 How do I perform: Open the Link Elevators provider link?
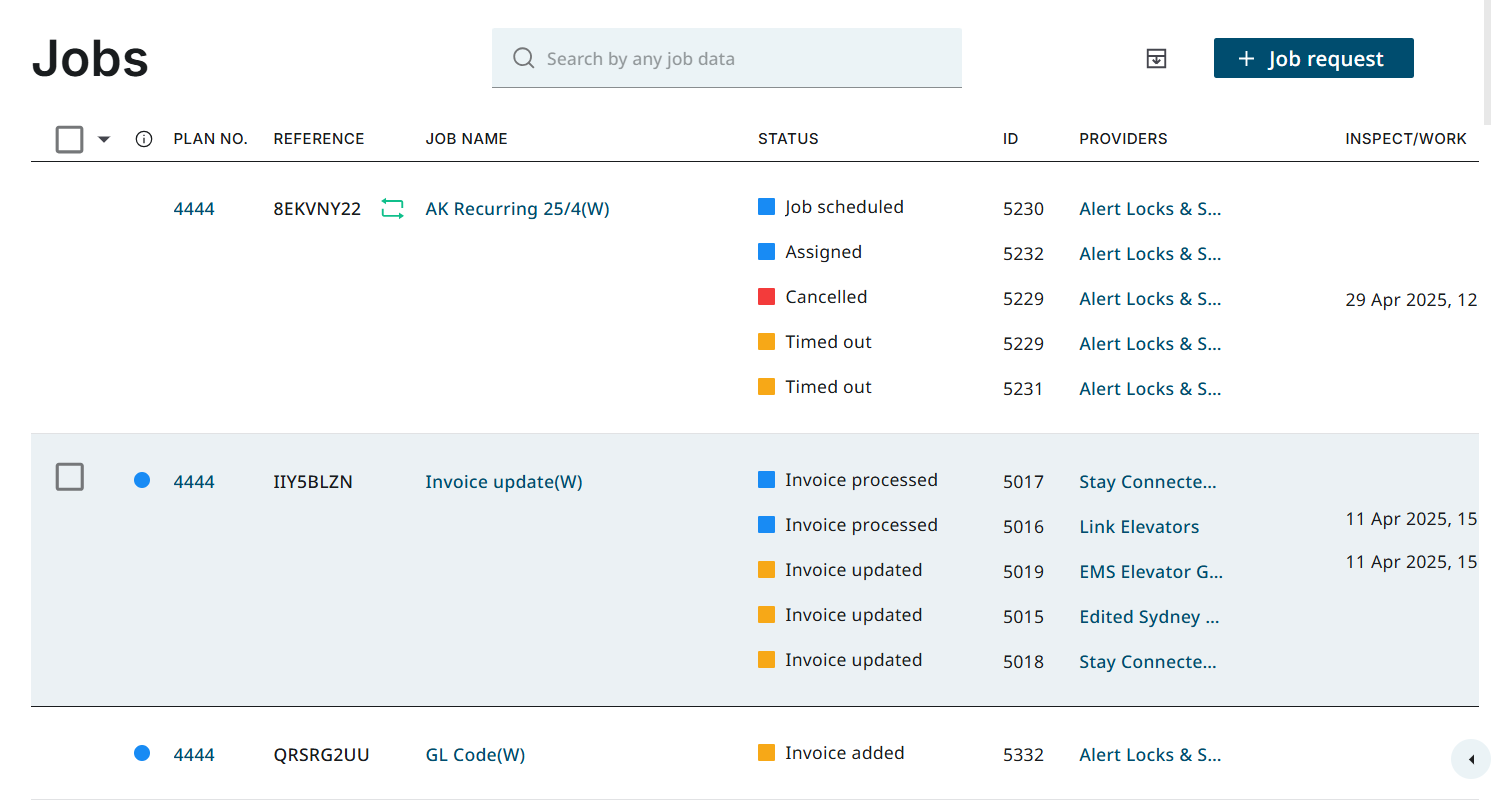[1139, 527]
